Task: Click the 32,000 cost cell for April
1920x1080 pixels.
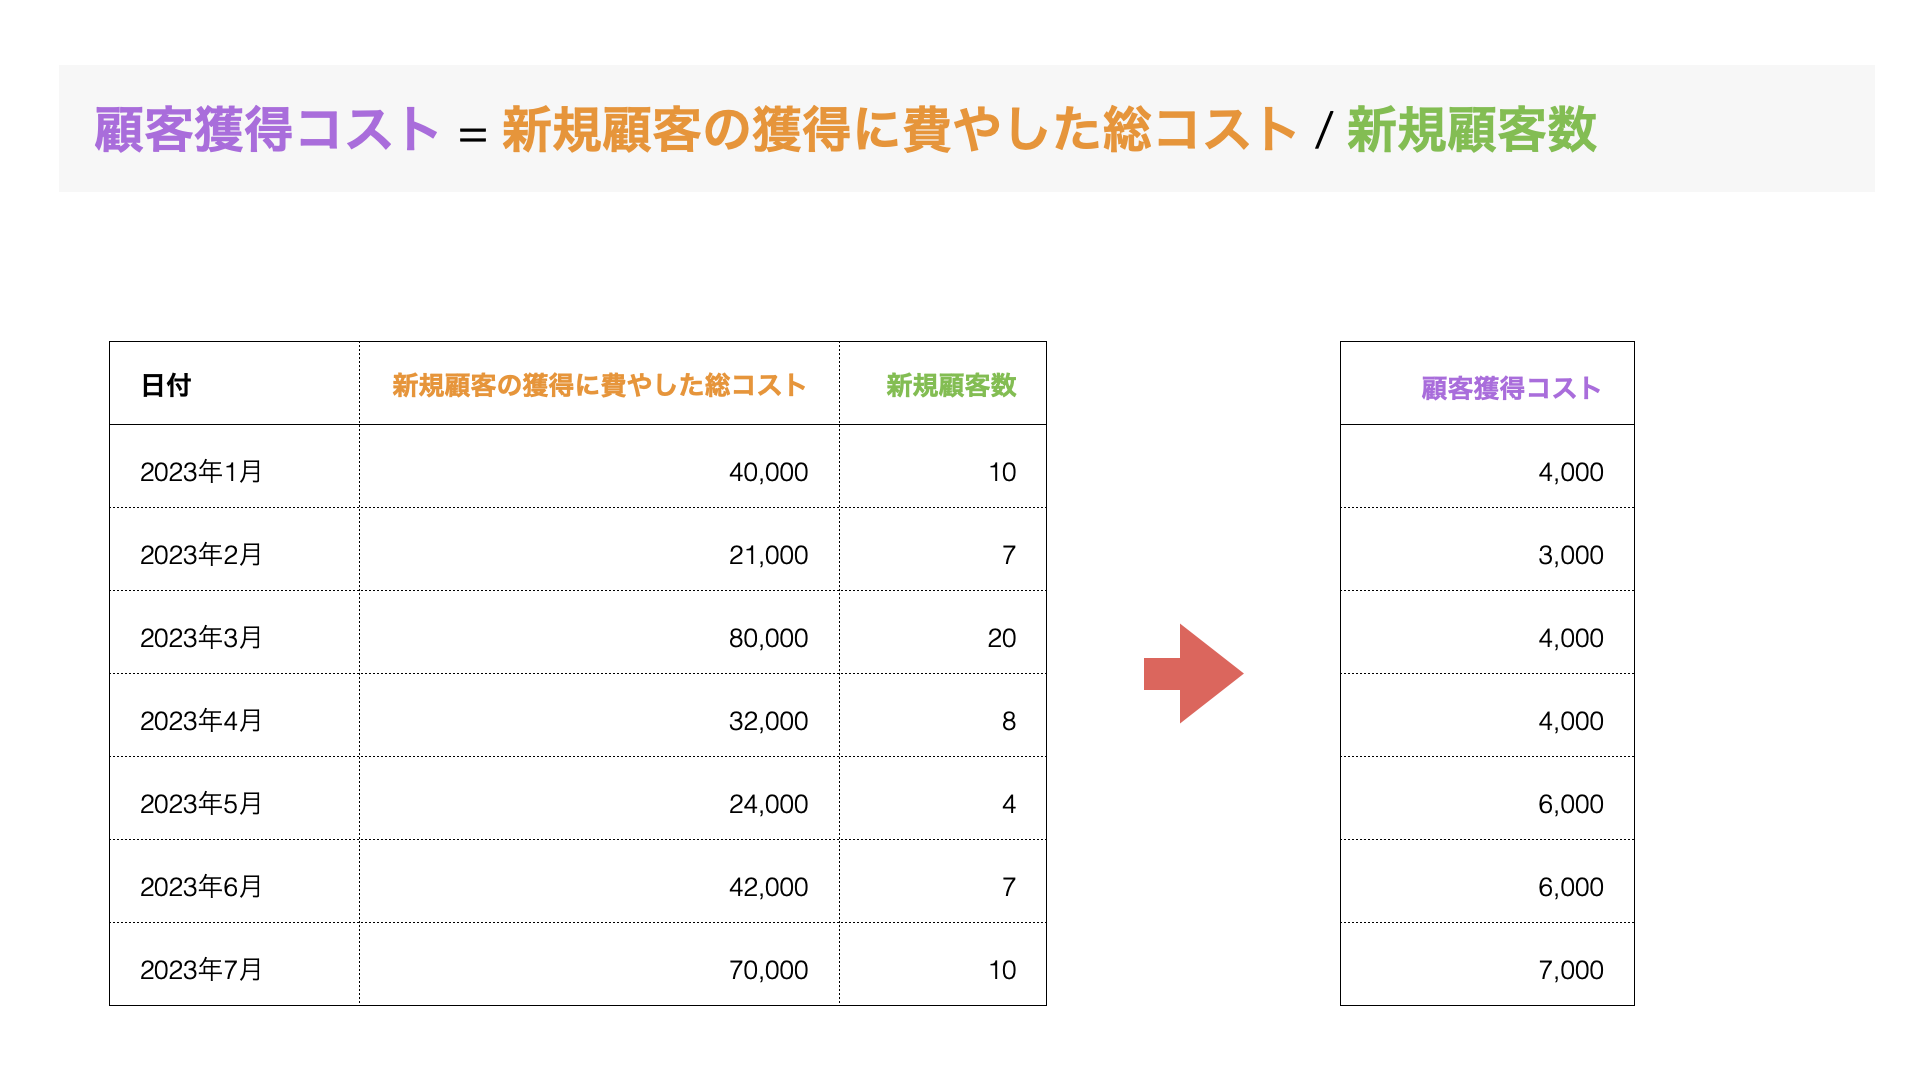Action: pyautogui.click(x=768, y=721)
